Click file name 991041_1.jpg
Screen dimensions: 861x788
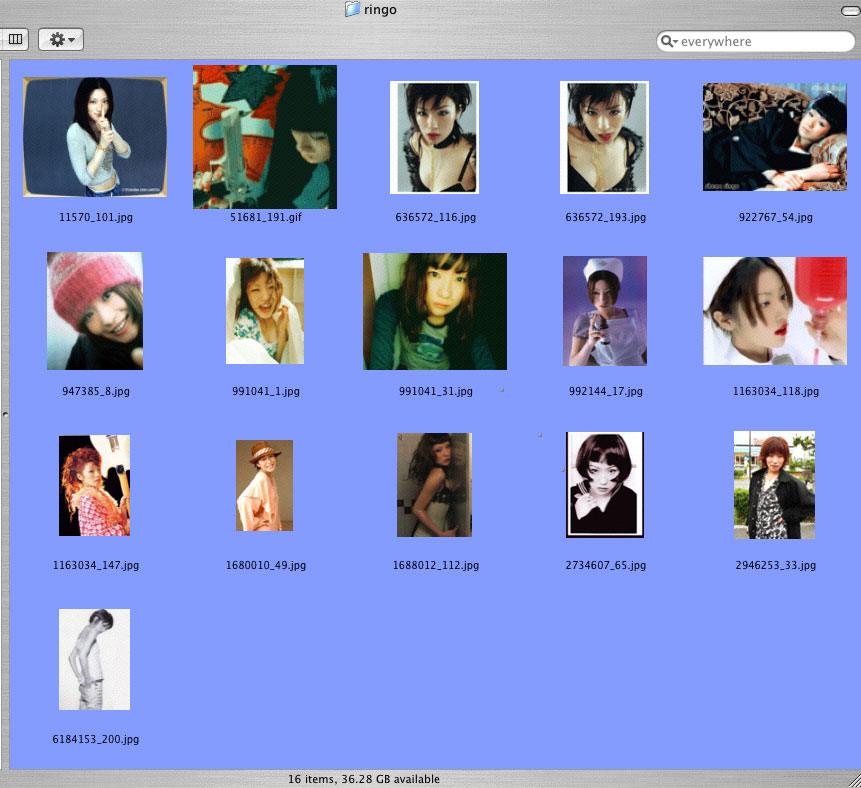pos(266,391)
